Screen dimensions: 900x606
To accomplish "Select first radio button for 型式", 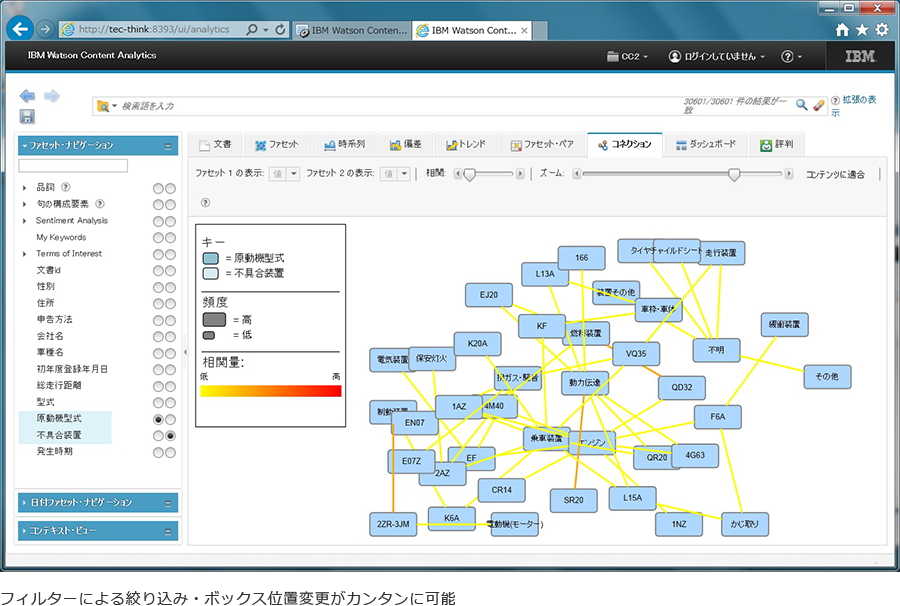I will [158, 403].
